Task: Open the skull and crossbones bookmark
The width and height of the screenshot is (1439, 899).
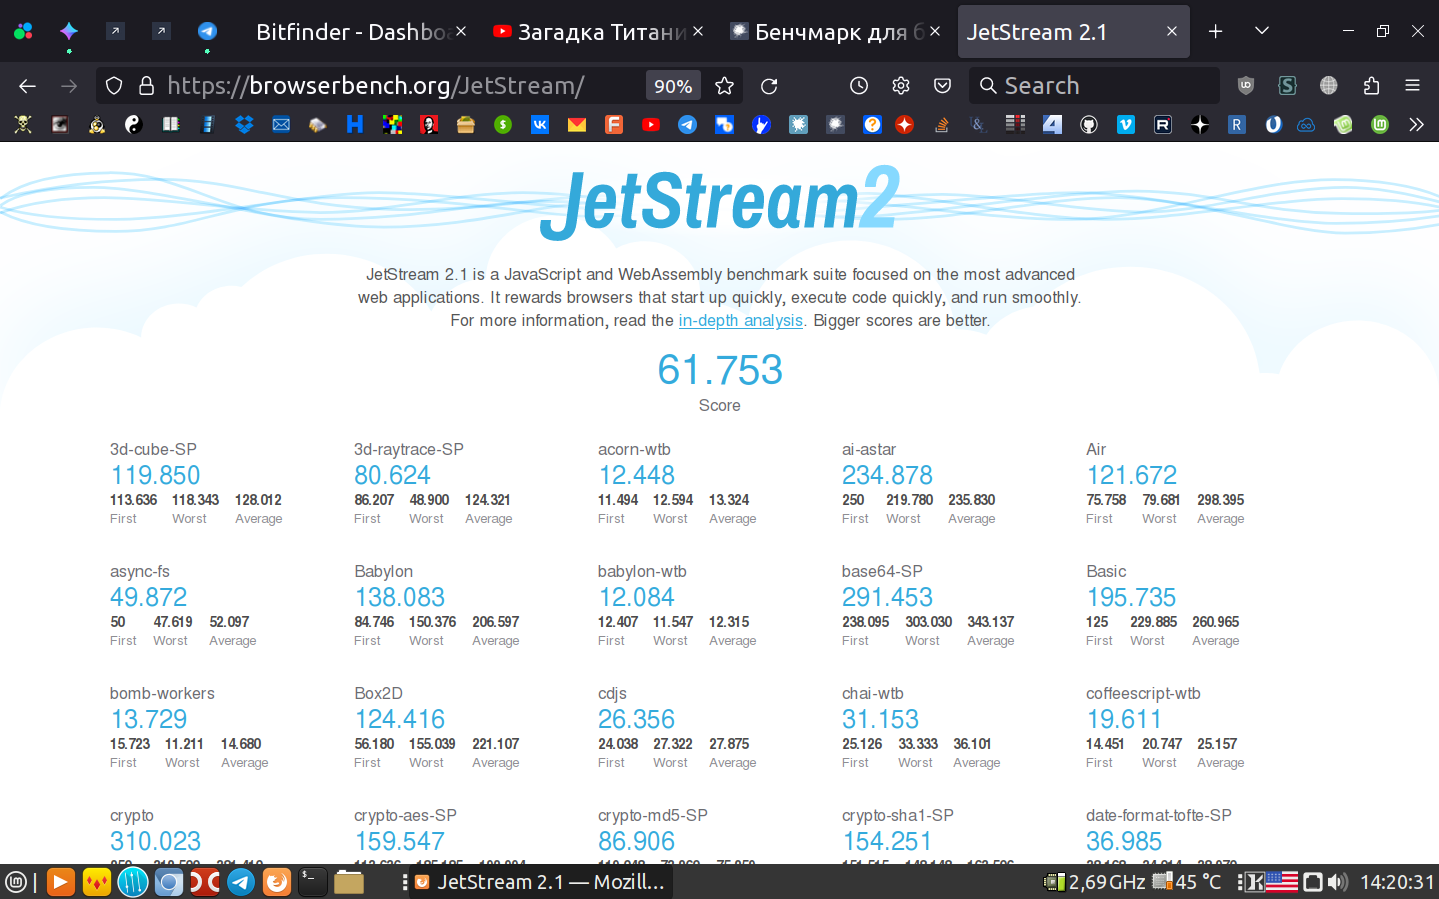Action: [23, 124]
